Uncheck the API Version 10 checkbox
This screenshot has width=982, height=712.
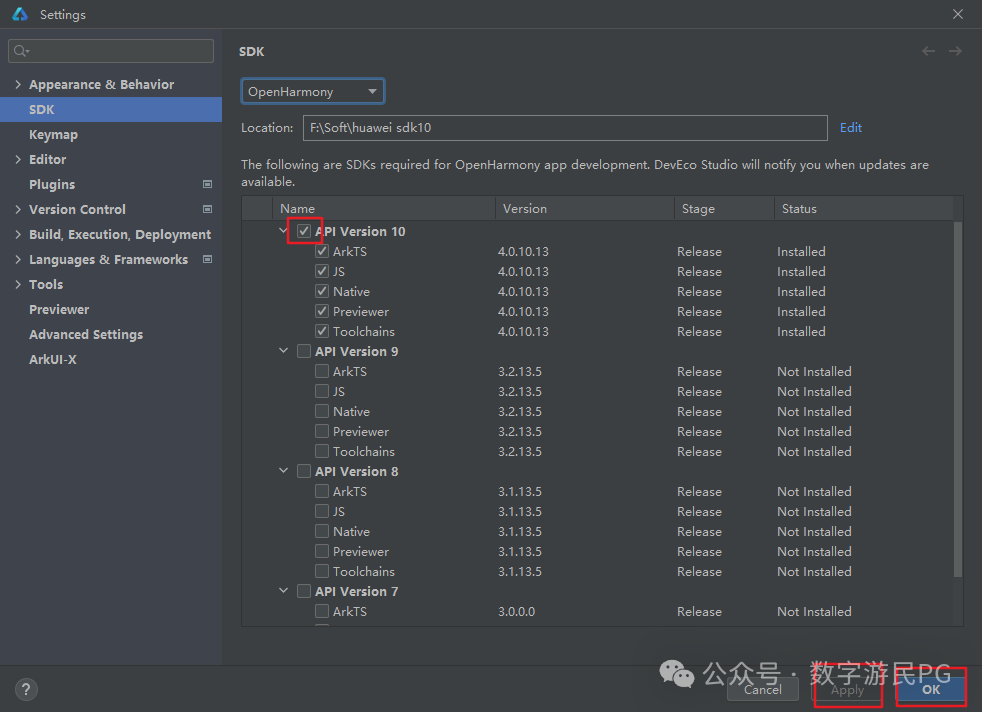(x=304, y=231)
